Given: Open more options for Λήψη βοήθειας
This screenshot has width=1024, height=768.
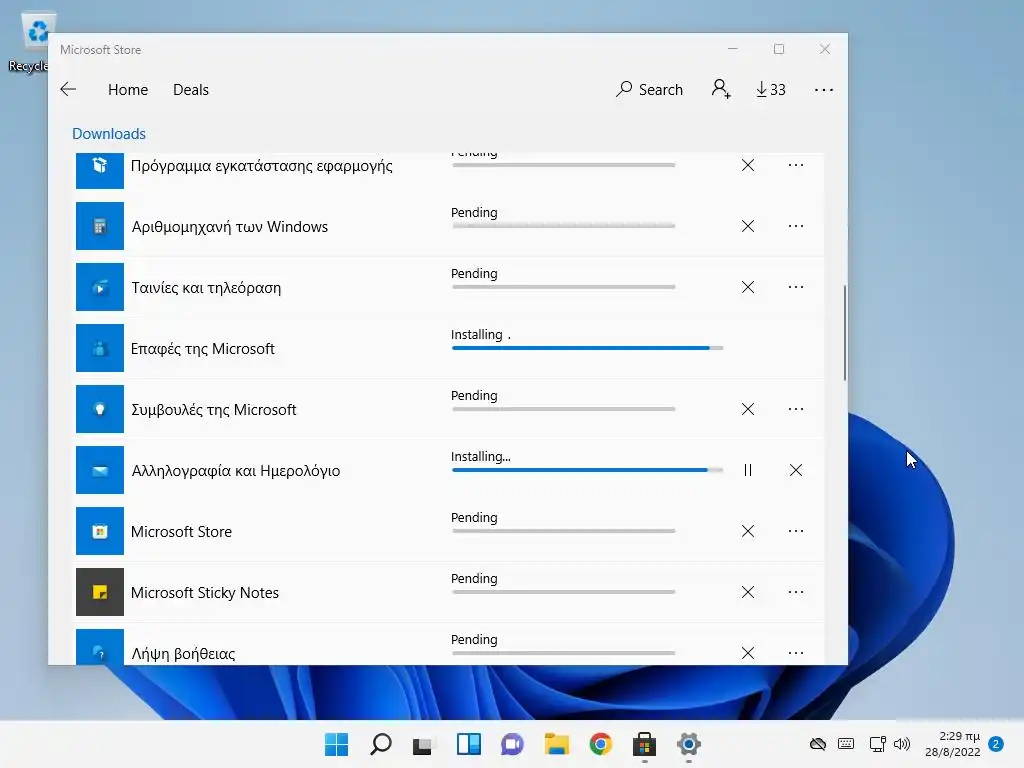Looking at the screenshot, I should (795, 653).
